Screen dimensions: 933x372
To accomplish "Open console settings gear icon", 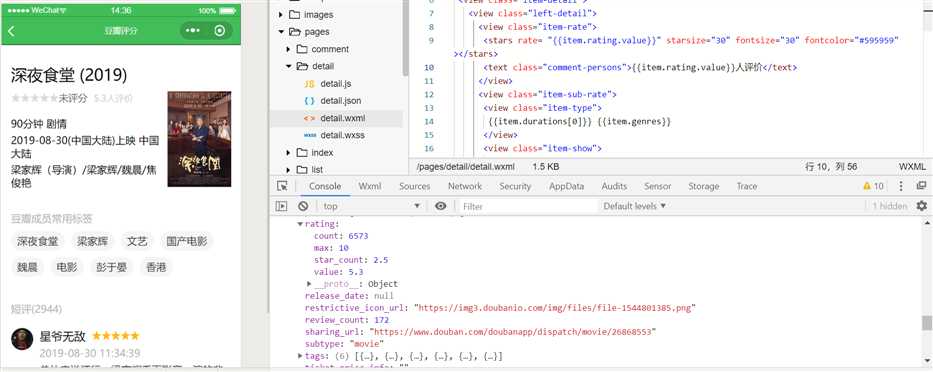I will [x=922, y=206].
